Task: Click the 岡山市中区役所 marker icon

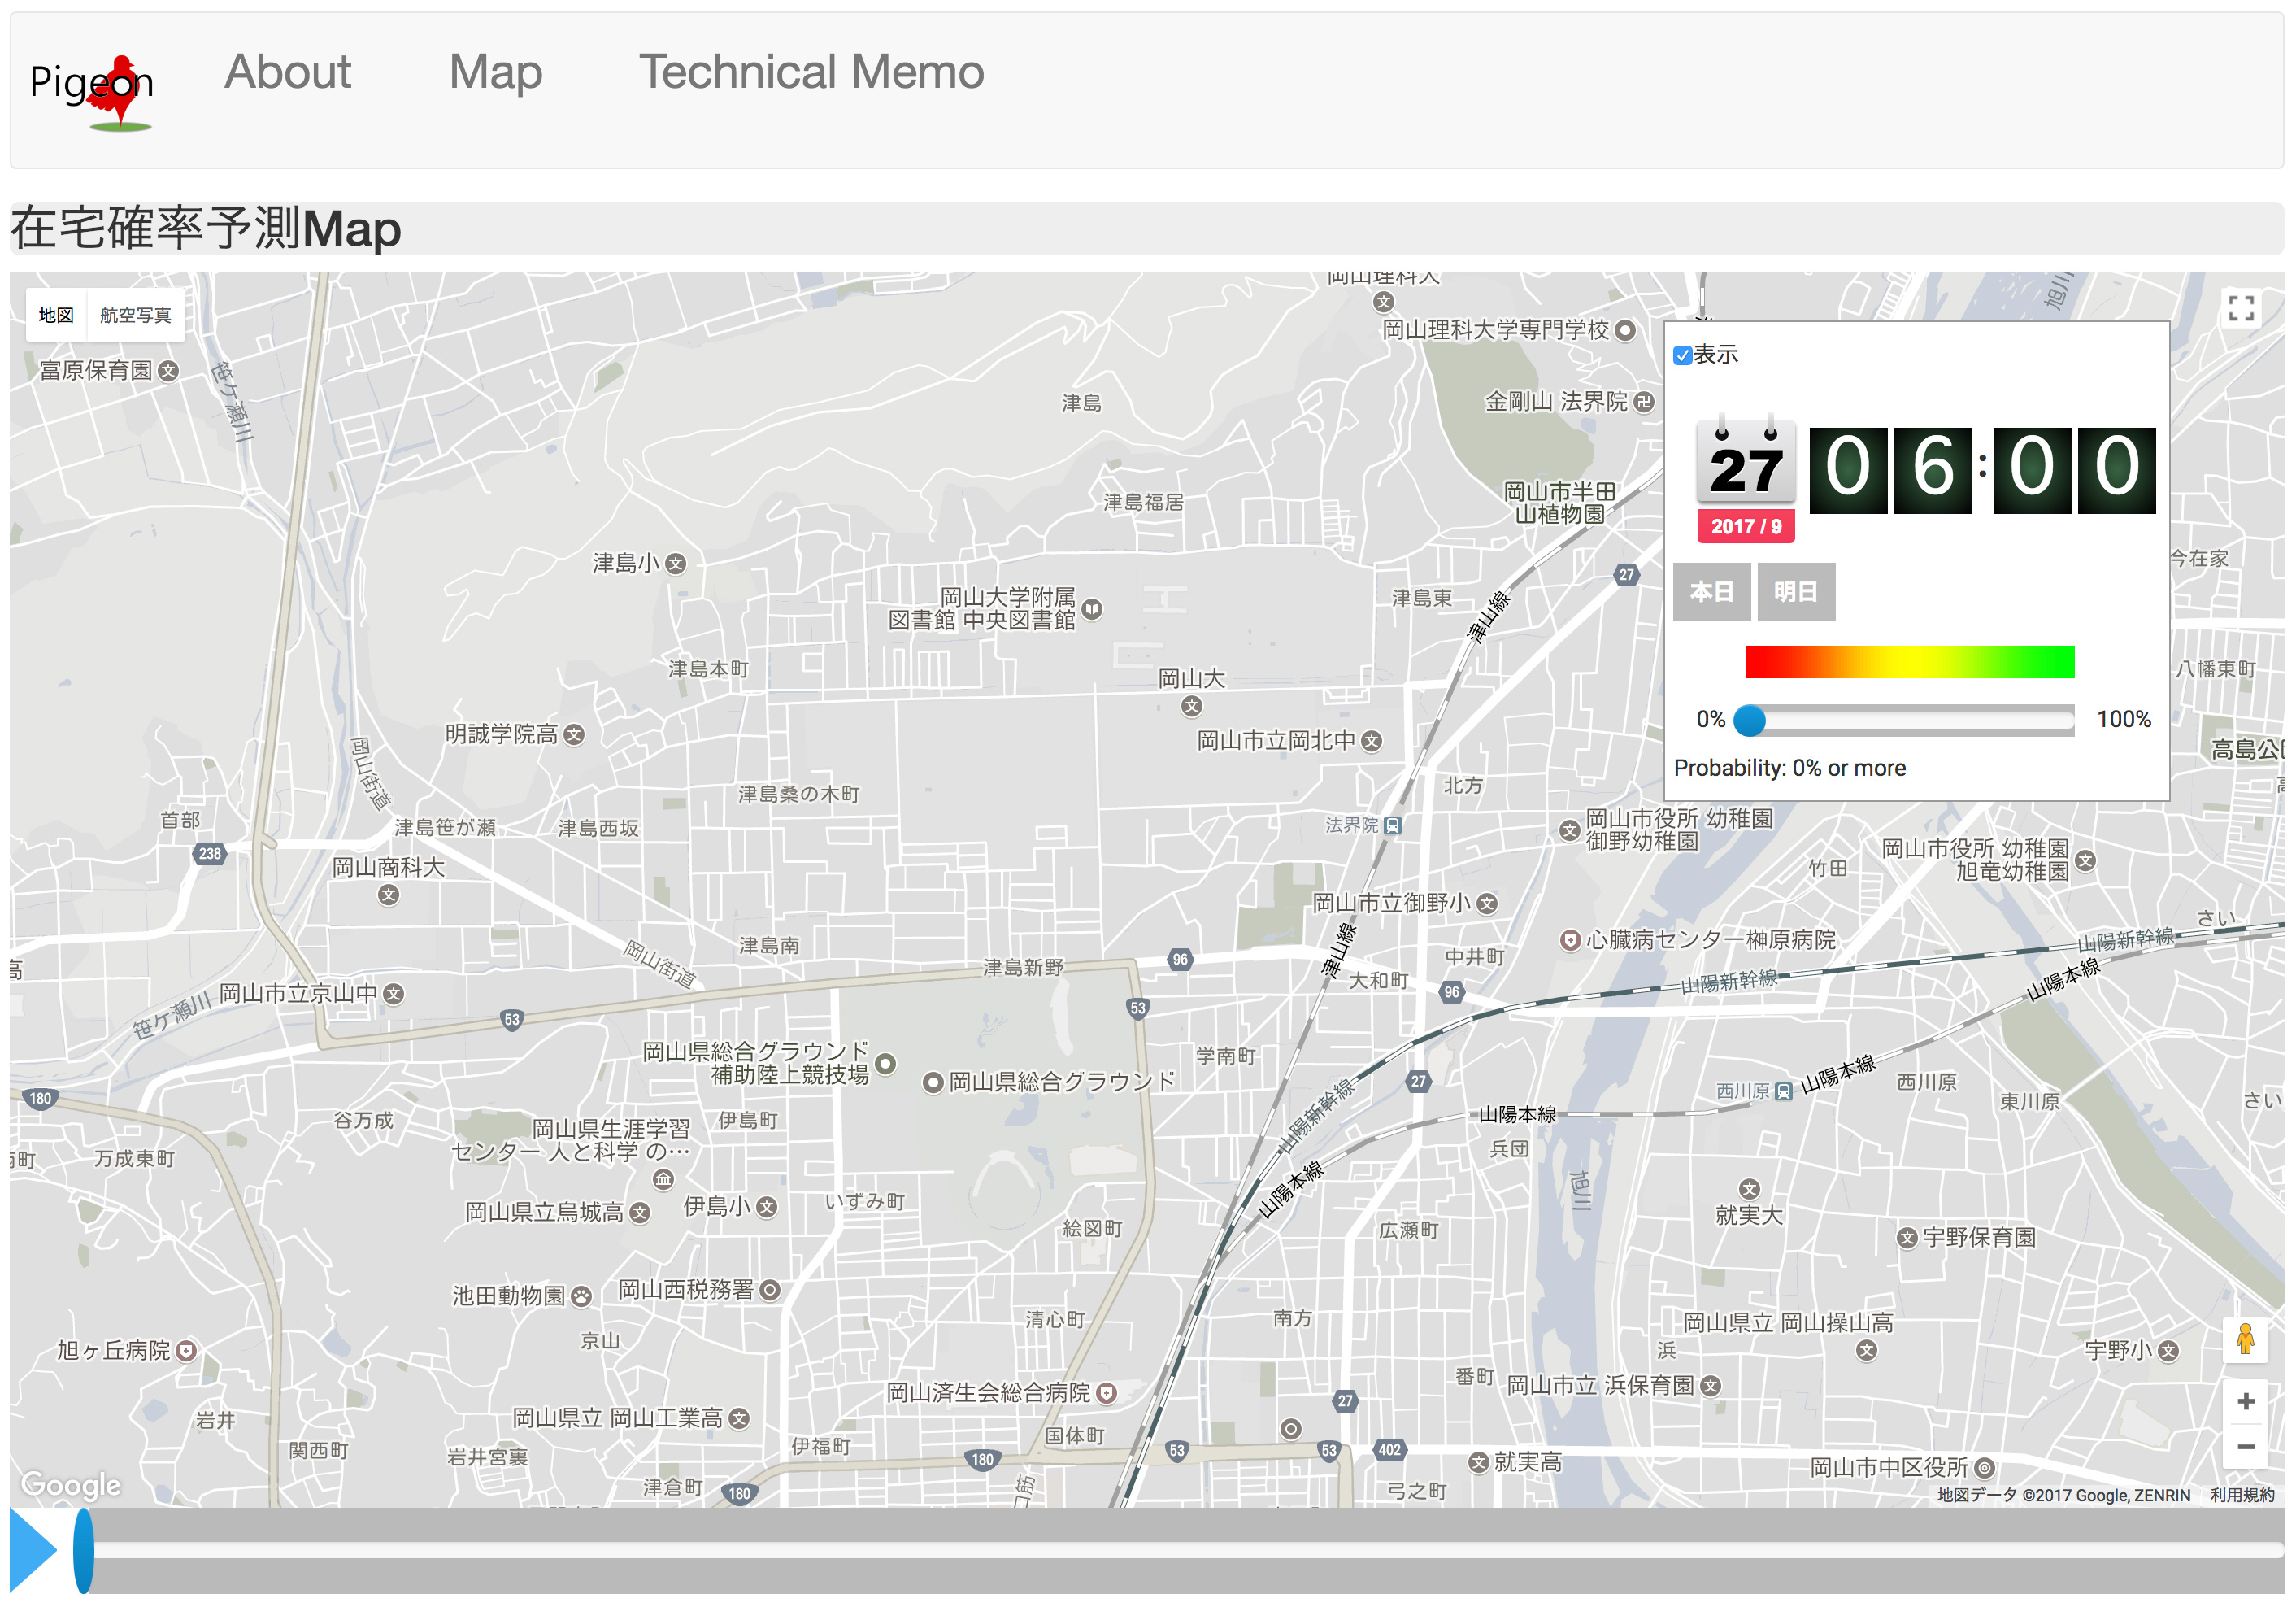Action: coord(1985,1469)
